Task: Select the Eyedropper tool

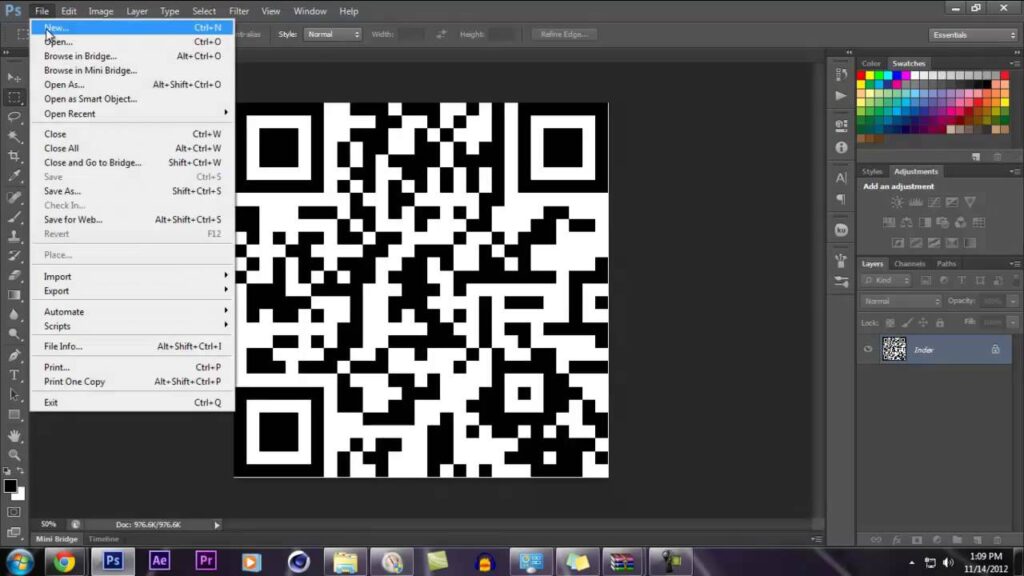Action: (14, 176)
